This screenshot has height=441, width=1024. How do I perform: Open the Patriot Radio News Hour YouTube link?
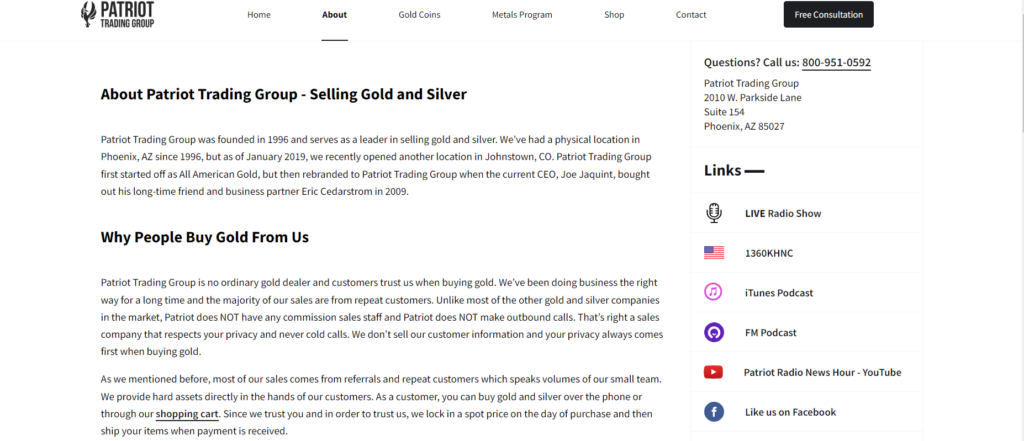point(822,372)
